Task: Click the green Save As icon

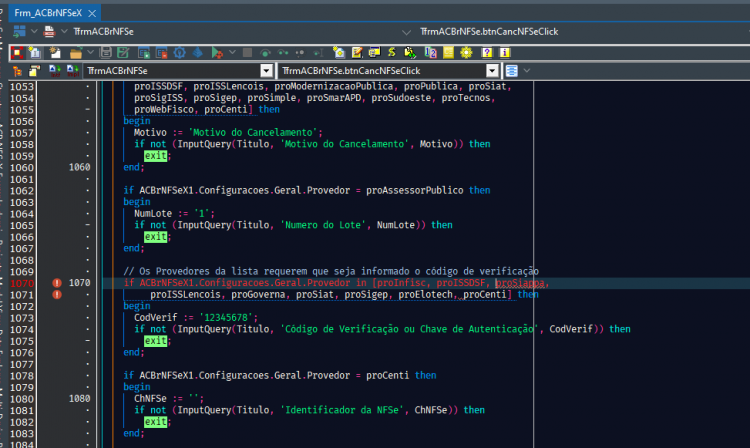Action: 123,53
